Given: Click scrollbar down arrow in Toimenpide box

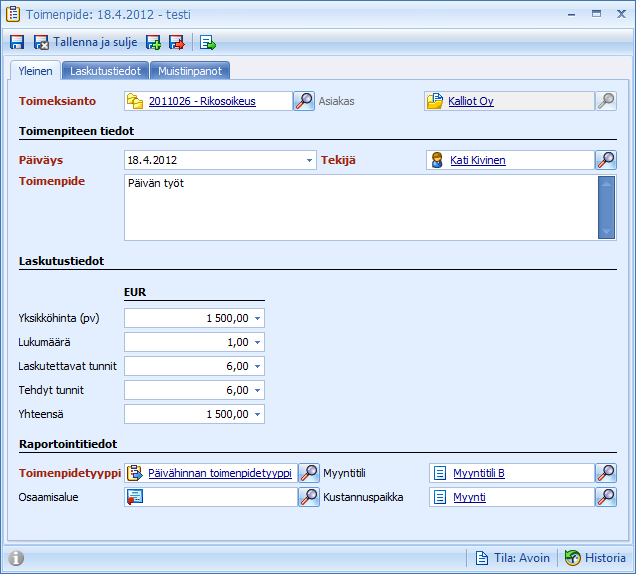Looking at the screenshot, I should [606, 232].
